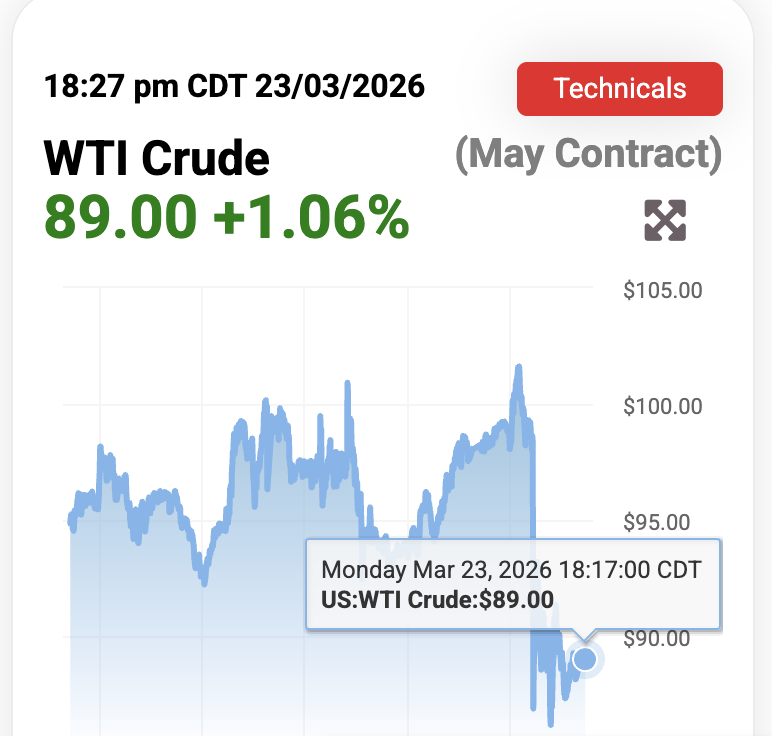The image size is (772, 736).
Task: Click the chart's highest peak above $100
Action: [x=518, y=368]
